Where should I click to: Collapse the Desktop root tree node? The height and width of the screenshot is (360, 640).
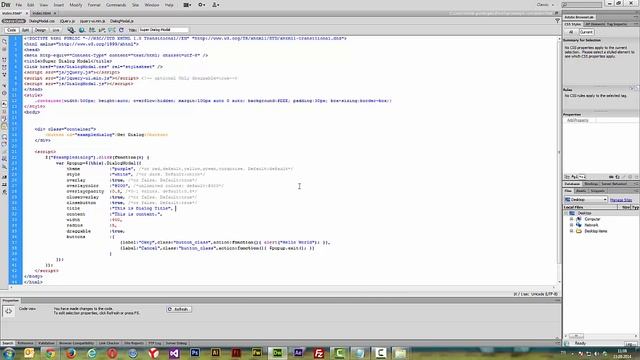(x=566, y=213)
